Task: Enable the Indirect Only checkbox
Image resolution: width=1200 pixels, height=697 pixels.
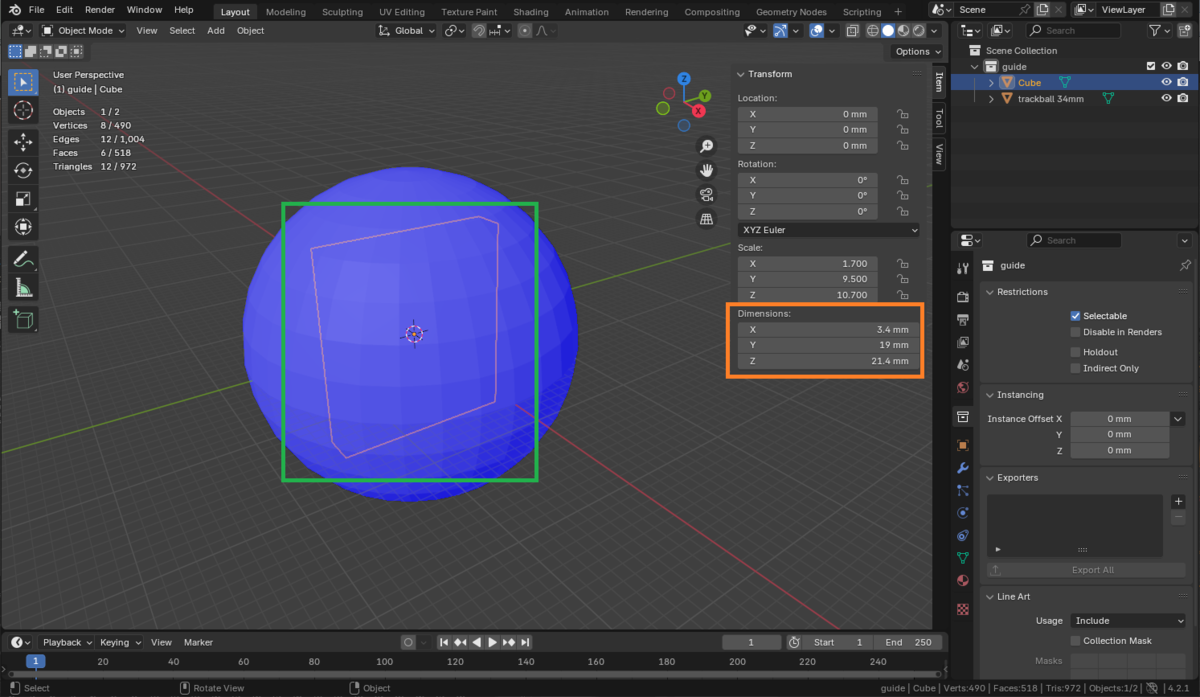Action: (x=1075, y=368)
